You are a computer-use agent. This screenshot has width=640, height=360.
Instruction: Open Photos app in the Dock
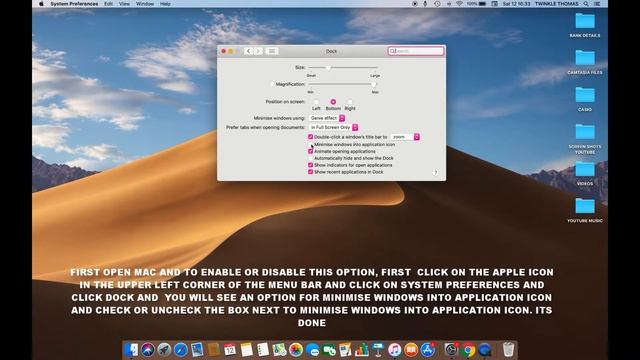click(296, 350)
